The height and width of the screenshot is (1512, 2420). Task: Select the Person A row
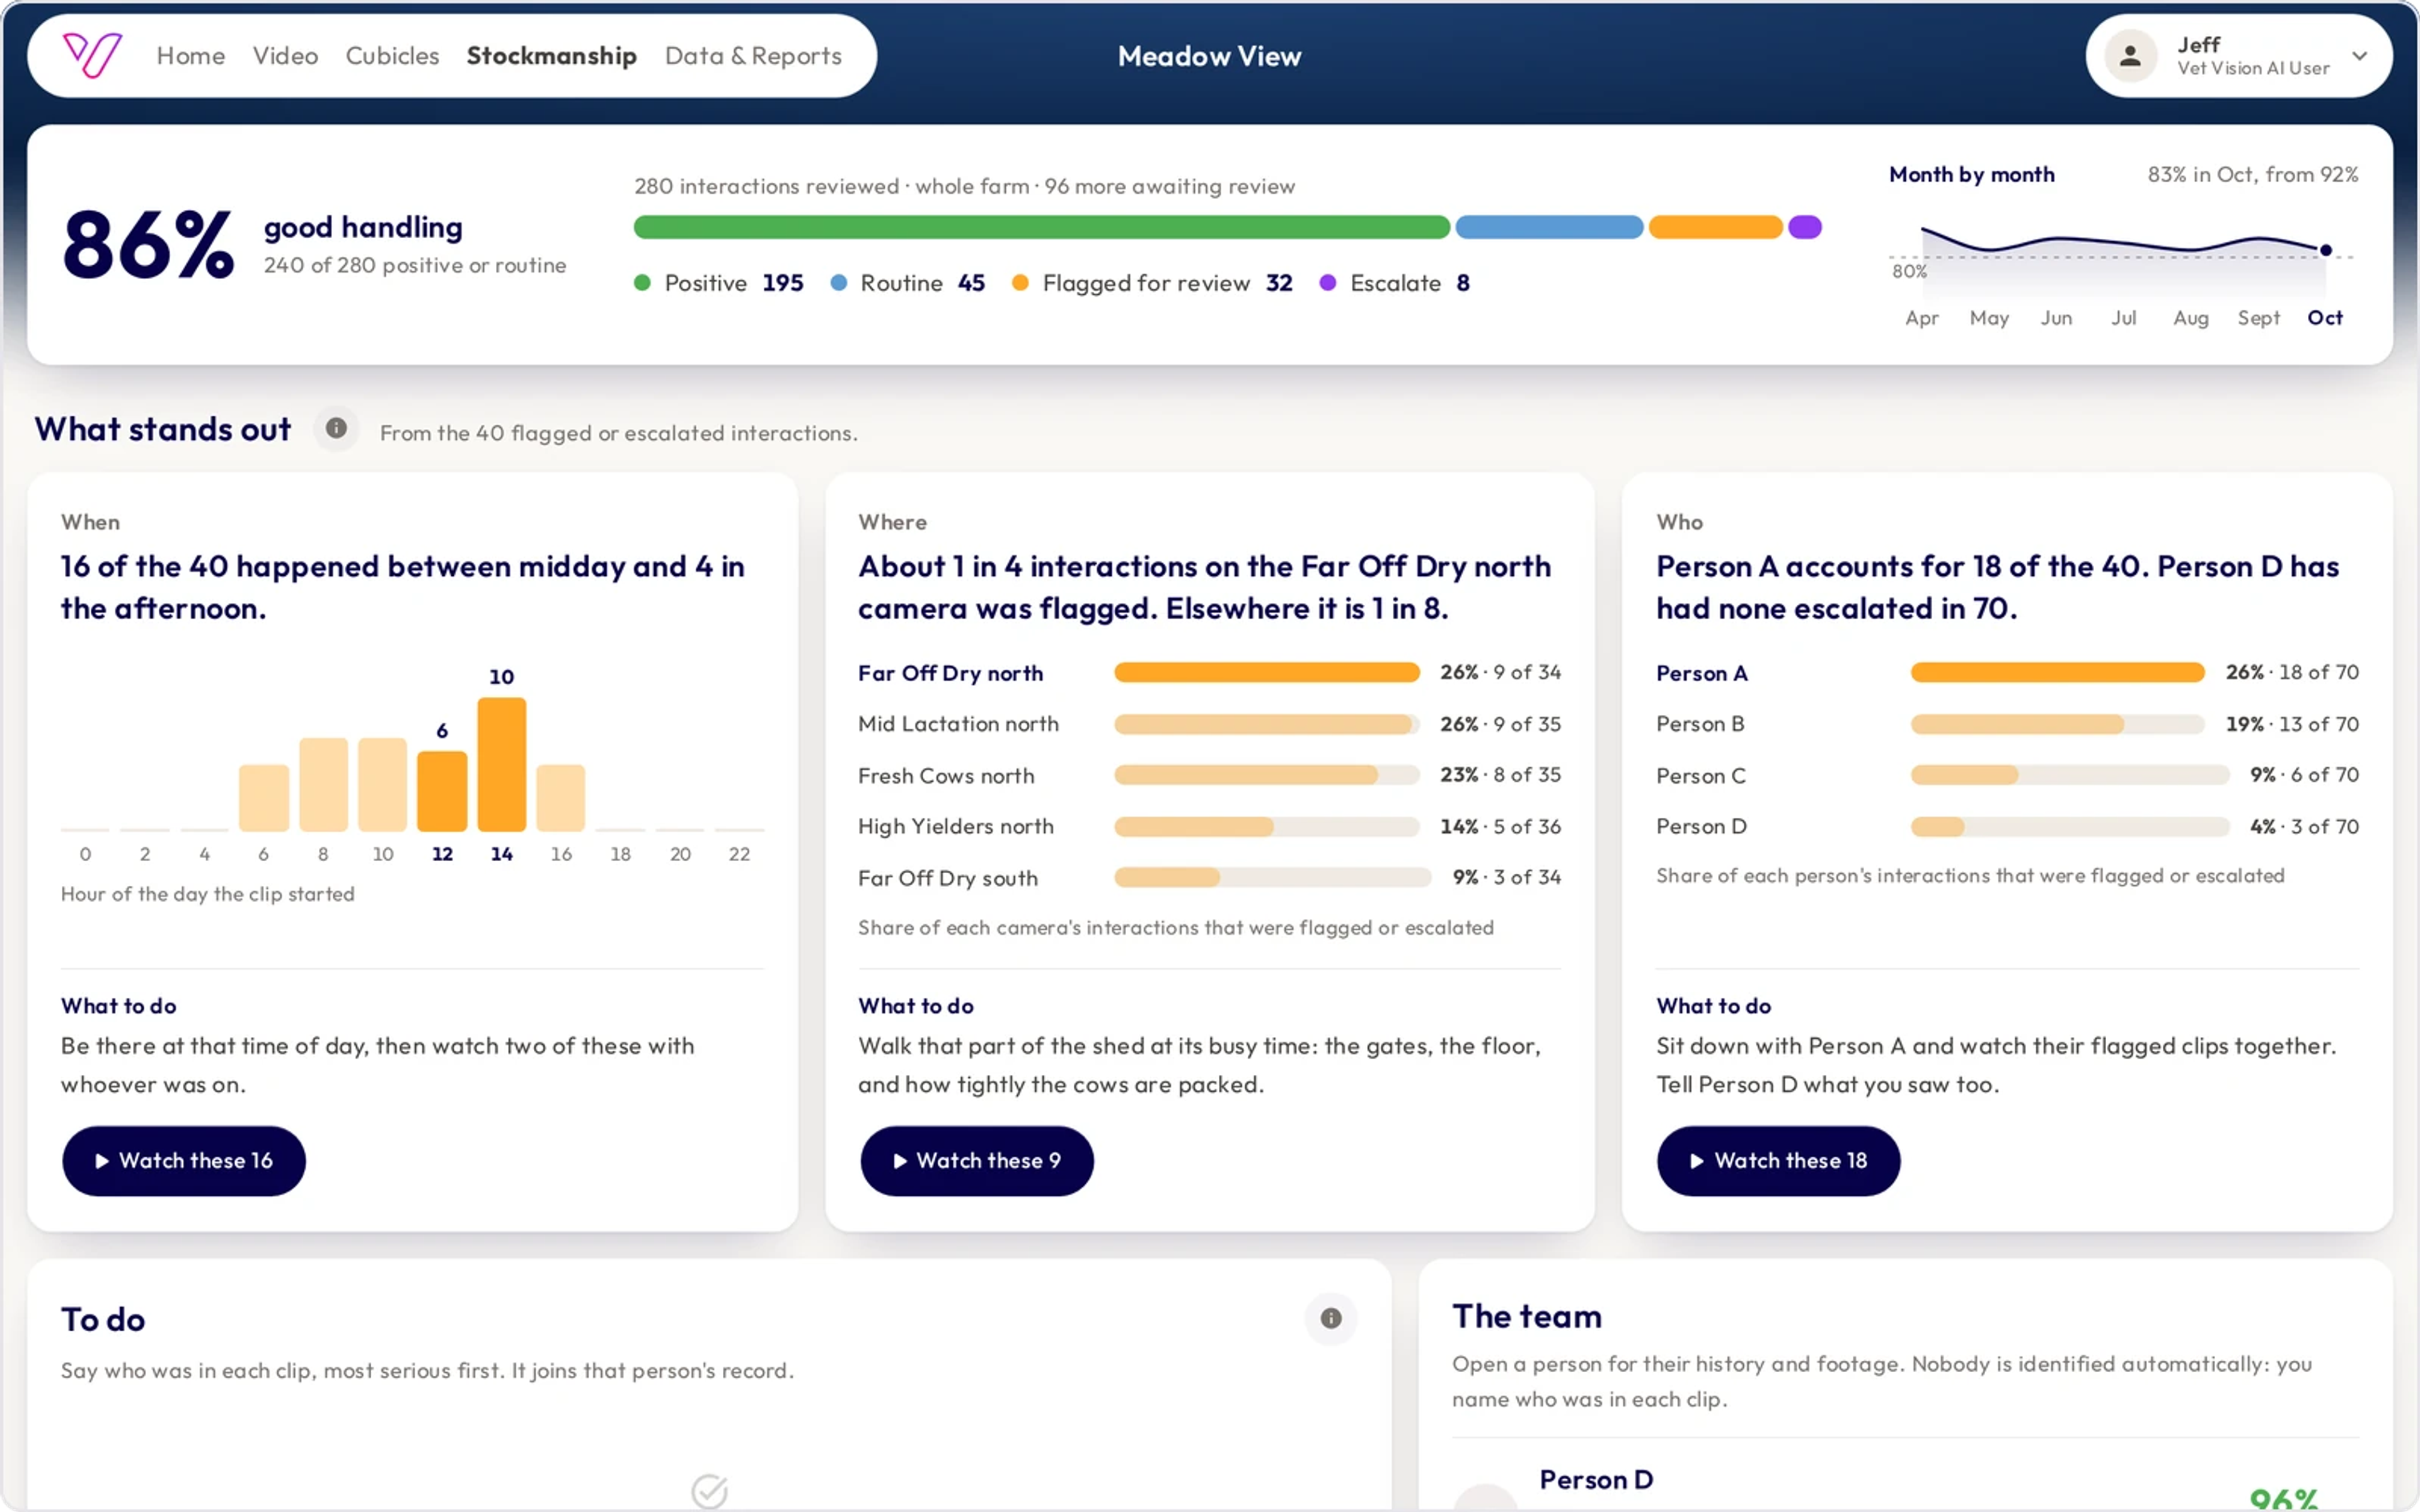click(2007, 673)
